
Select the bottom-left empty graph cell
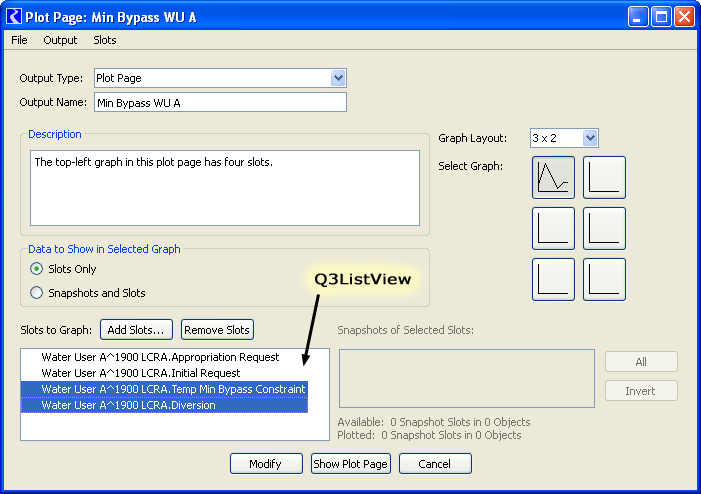click(x=553, y=279)
